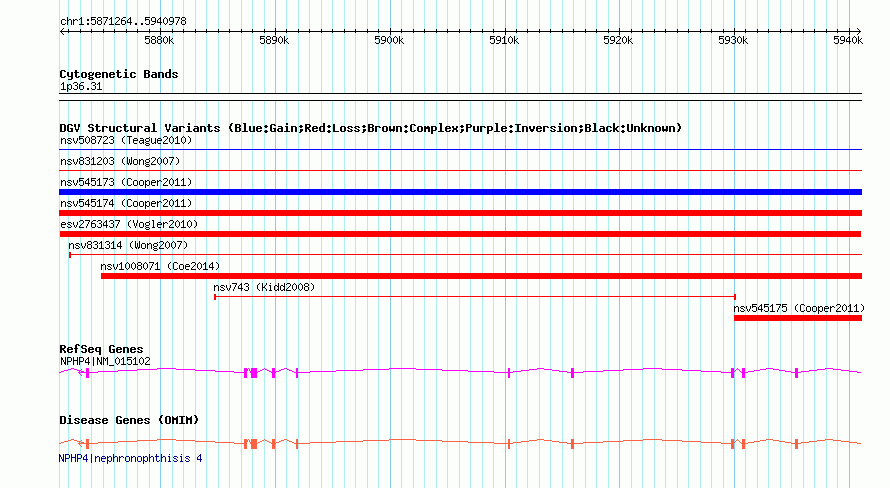Click the red bar under nsv1008071
The image size is (890, 488).
coord(481,276)
